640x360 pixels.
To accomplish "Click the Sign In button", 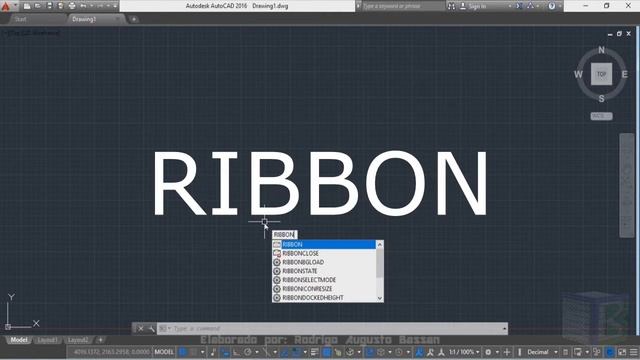I will 473,6.
